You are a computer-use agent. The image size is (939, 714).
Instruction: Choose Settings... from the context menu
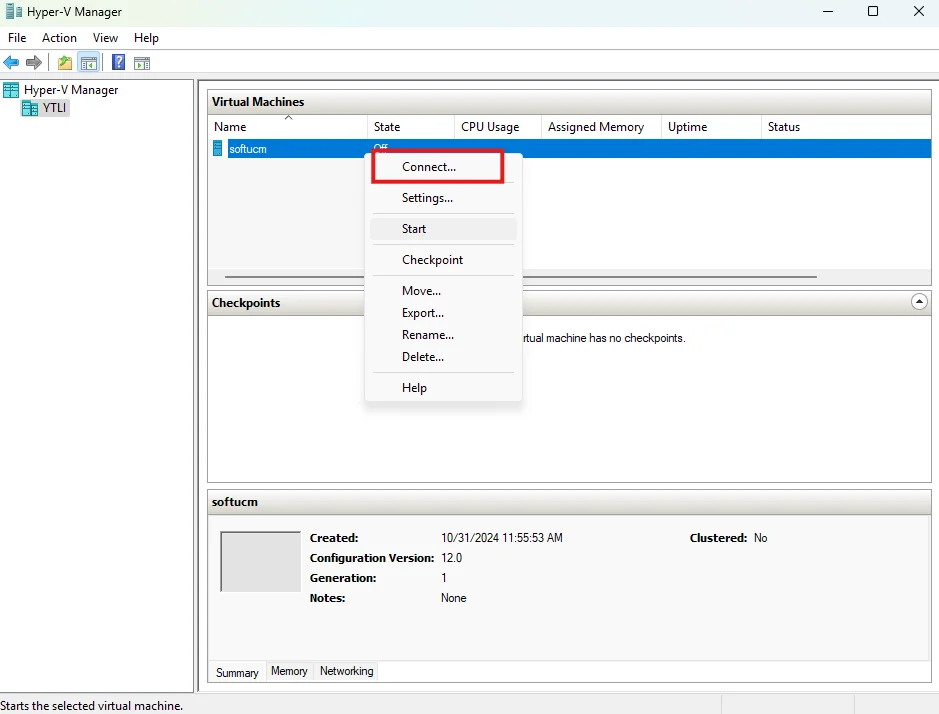tap(443, 198)
